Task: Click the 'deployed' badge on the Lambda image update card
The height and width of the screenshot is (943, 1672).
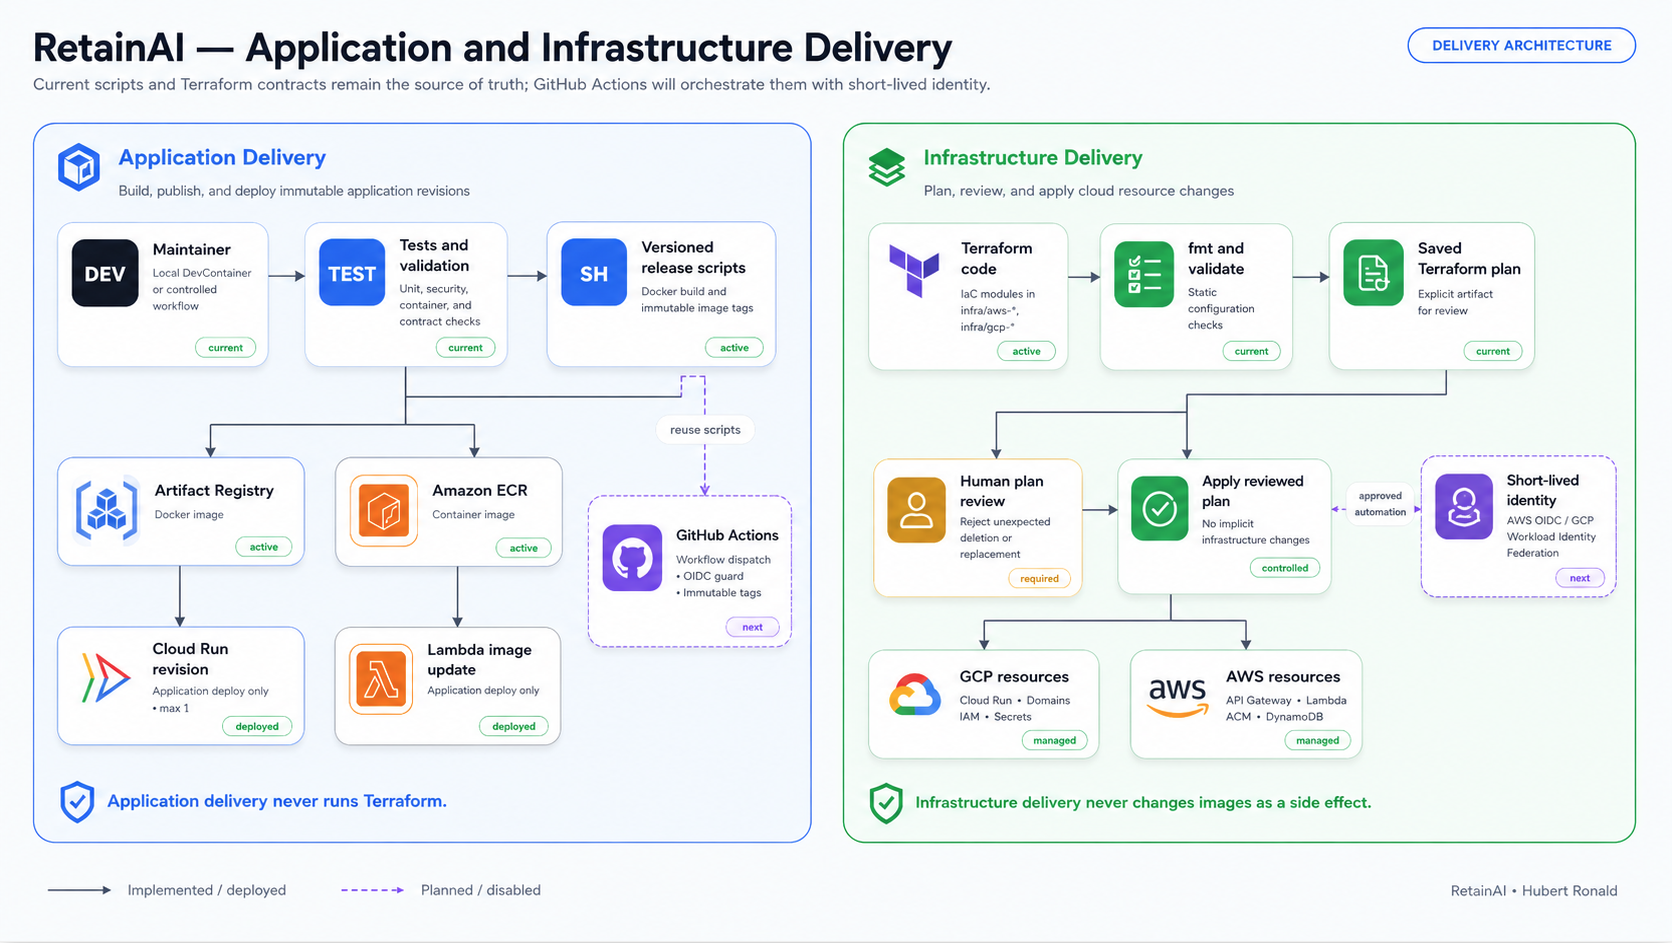Action: (x=514, y=727)
